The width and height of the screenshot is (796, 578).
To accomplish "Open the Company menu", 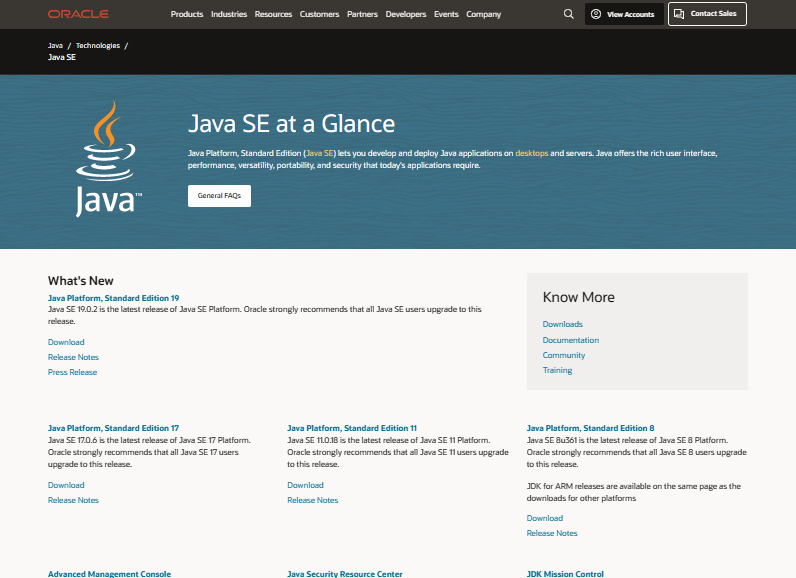I will 484,14.
